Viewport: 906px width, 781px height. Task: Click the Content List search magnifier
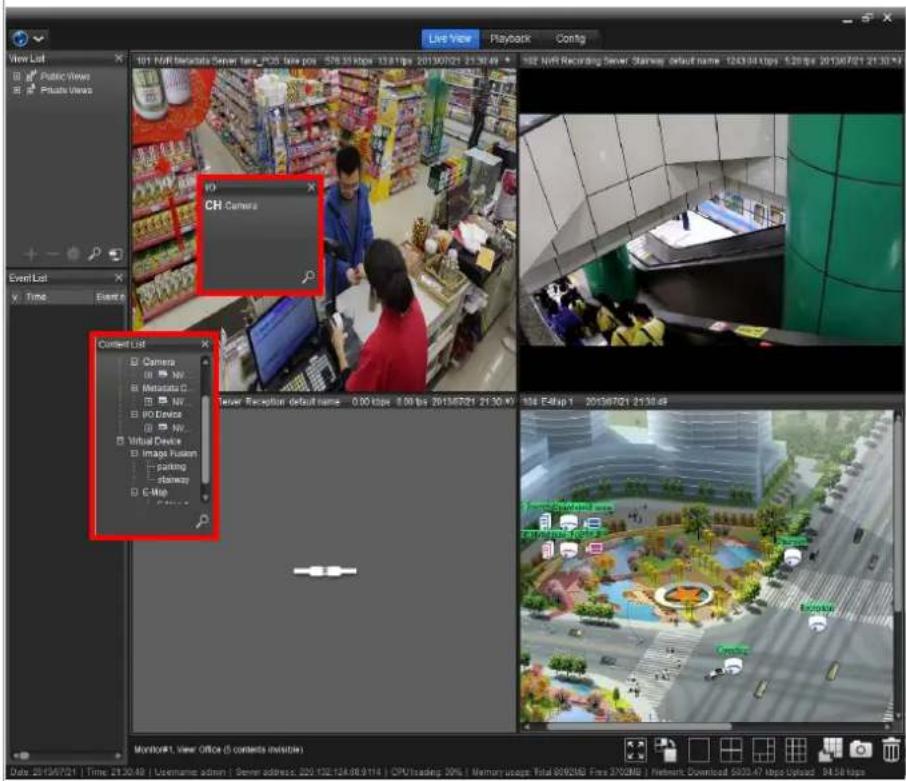(202, 522)
